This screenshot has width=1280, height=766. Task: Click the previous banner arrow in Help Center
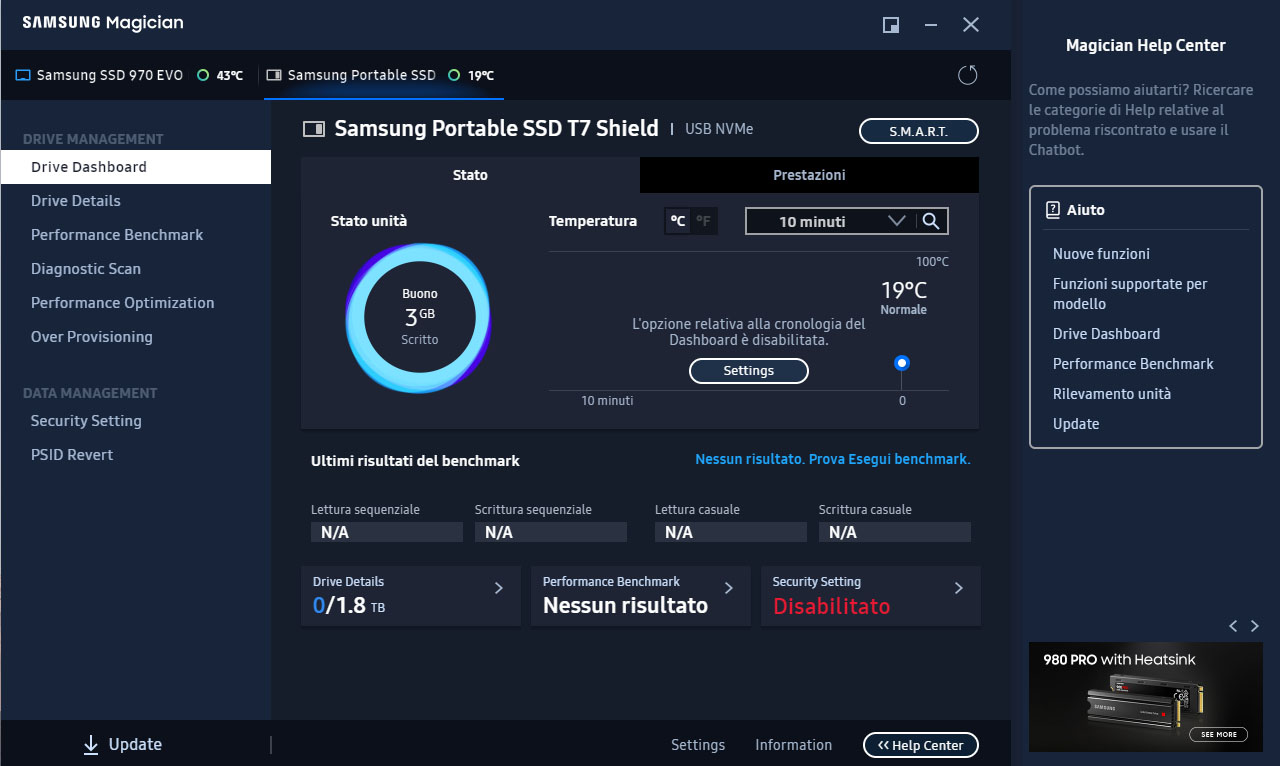tap(1233, 626)
